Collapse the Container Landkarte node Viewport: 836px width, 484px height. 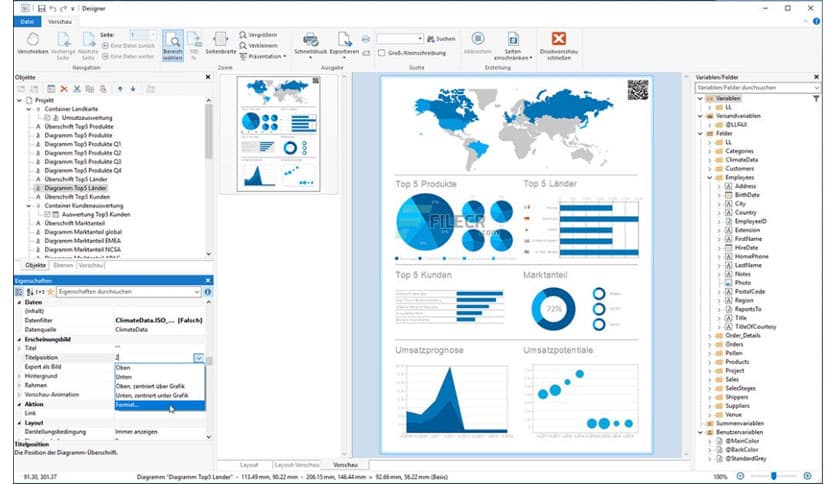click(x=29, y=109)
